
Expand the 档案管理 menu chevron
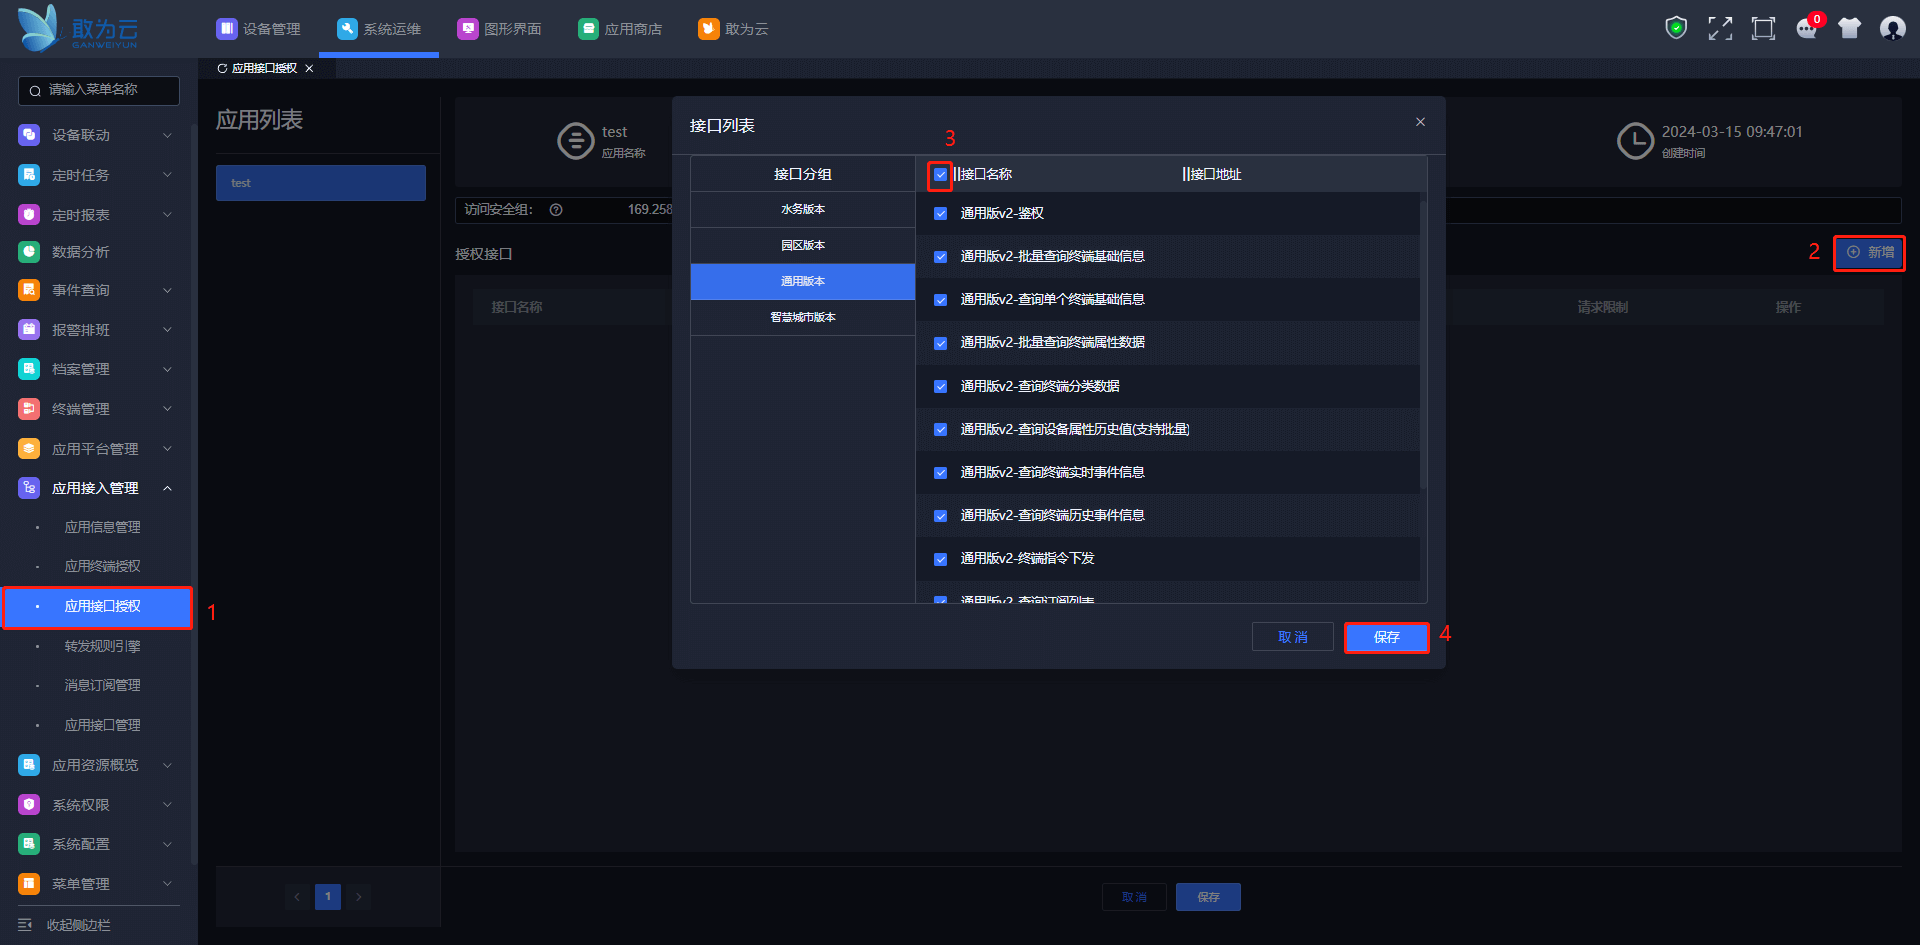click(167, 369)
